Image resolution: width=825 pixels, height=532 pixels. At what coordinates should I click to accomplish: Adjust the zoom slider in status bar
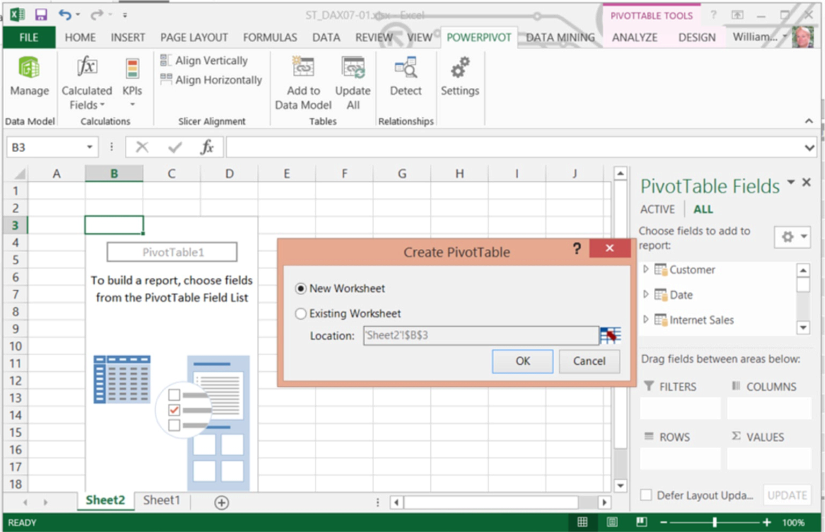click(x=714, y=522)
